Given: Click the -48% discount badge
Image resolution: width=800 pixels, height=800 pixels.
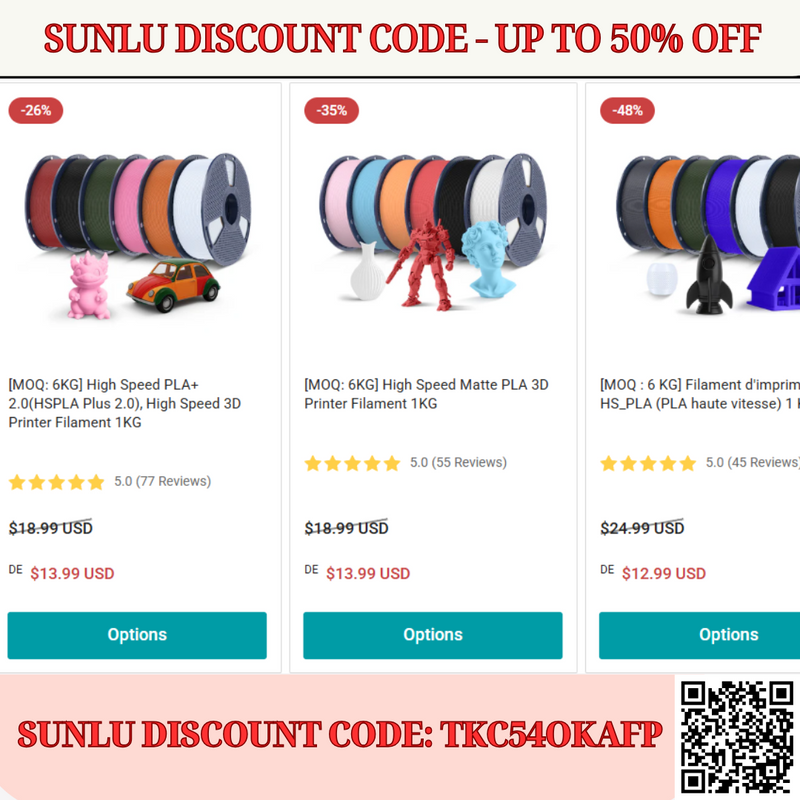Looking at the screenshot, I should coord(627,110).
